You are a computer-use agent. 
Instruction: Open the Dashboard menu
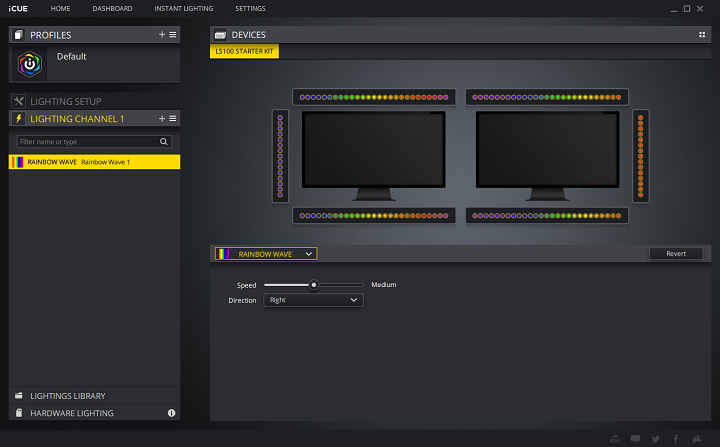[112, 8]
